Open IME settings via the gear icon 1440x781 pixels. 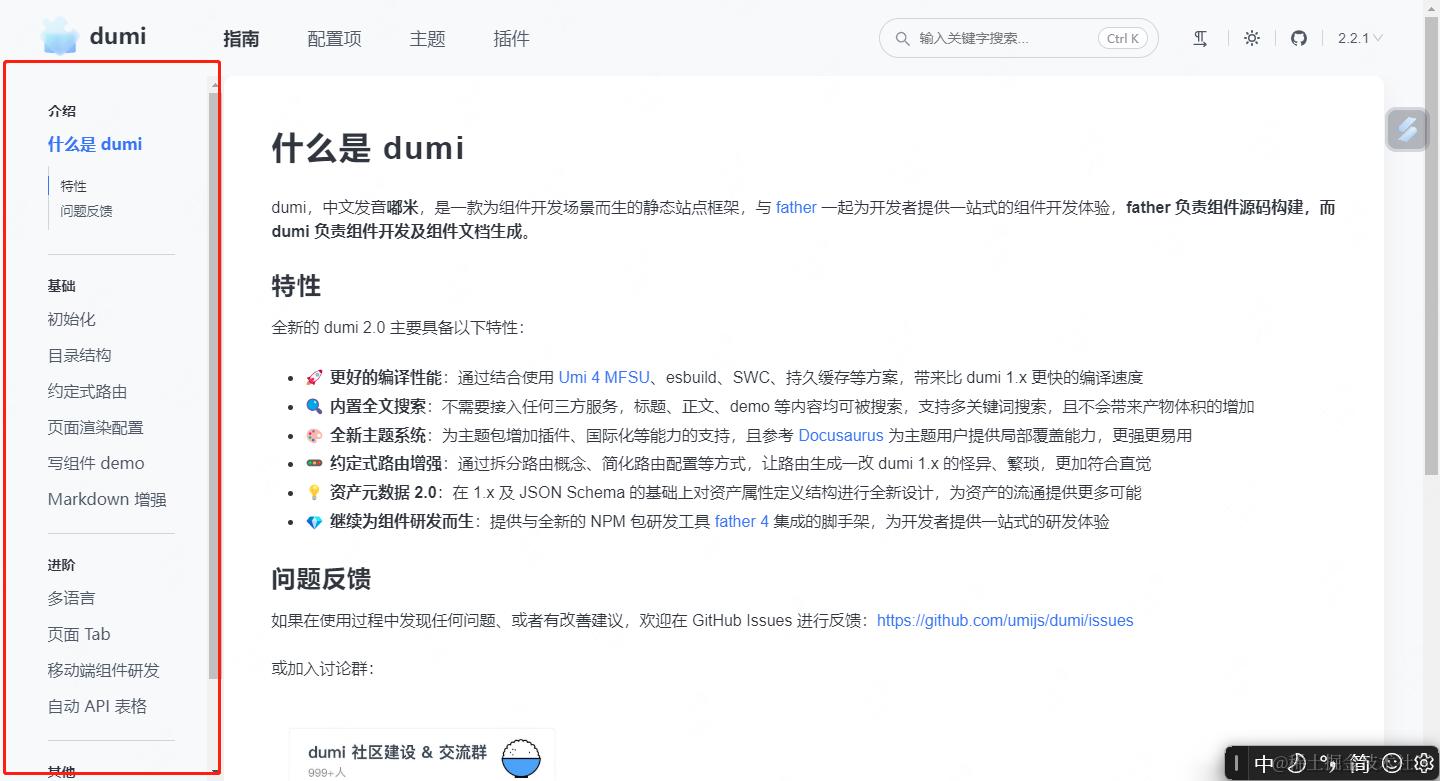click(x=1424, y=762)
